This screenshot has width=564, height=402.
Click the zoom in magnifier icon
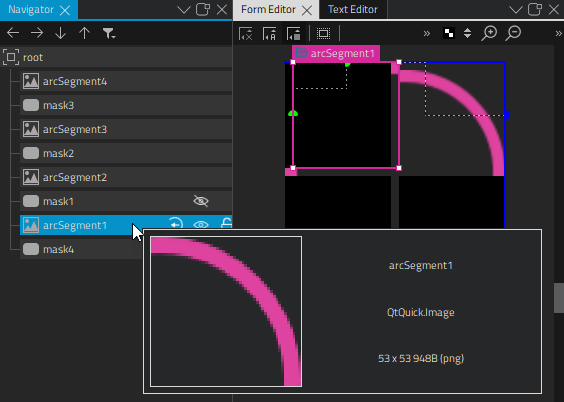[489, 33]
